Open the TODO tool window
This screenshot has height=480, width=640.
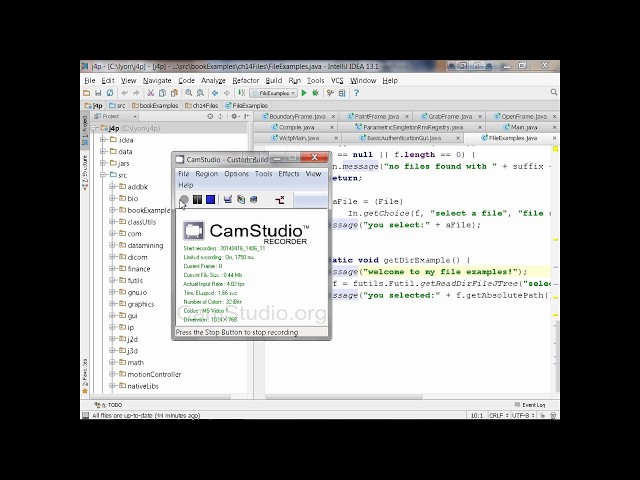[109, 405]
